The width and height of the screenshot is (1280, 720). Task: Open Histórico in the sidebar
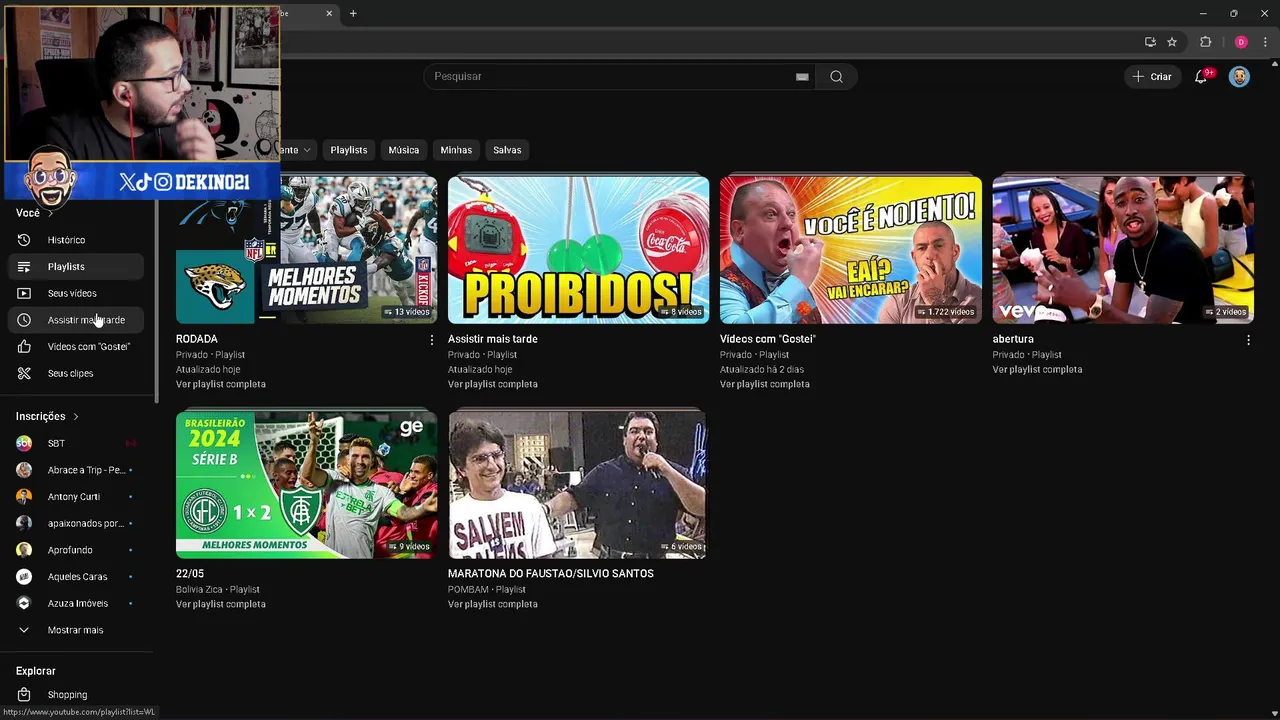pyautogui.click(x=75, y=240)
